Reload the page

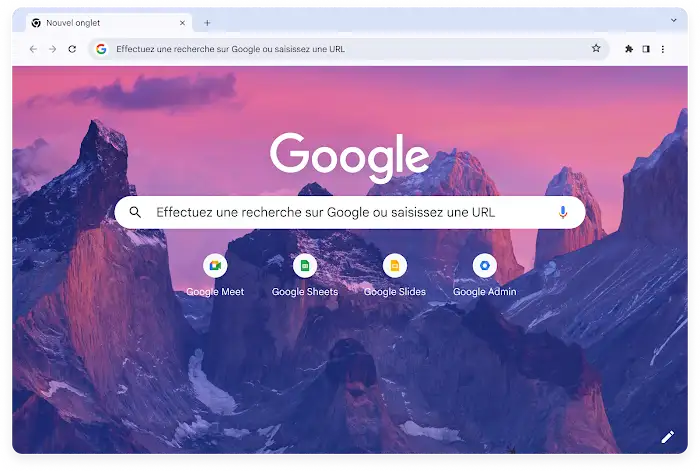pyautogui.click(x=72, y=49)
